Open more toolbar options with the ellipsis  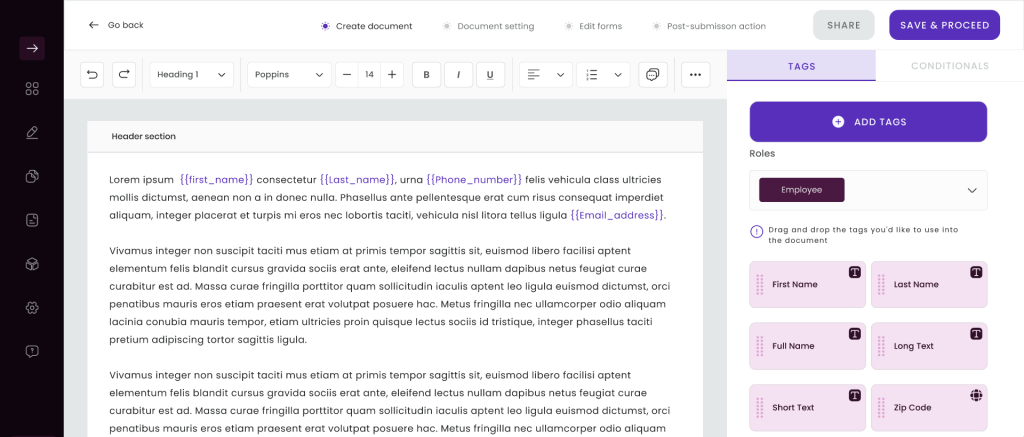click(696, 75)
